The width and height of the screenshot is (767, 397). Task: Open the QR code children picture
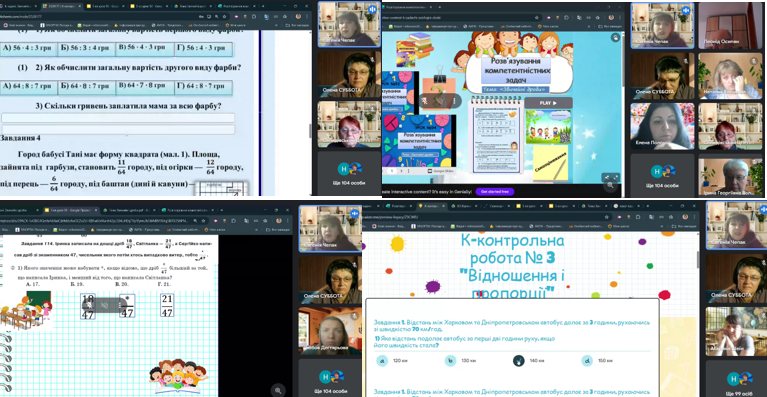pos(548,127)
